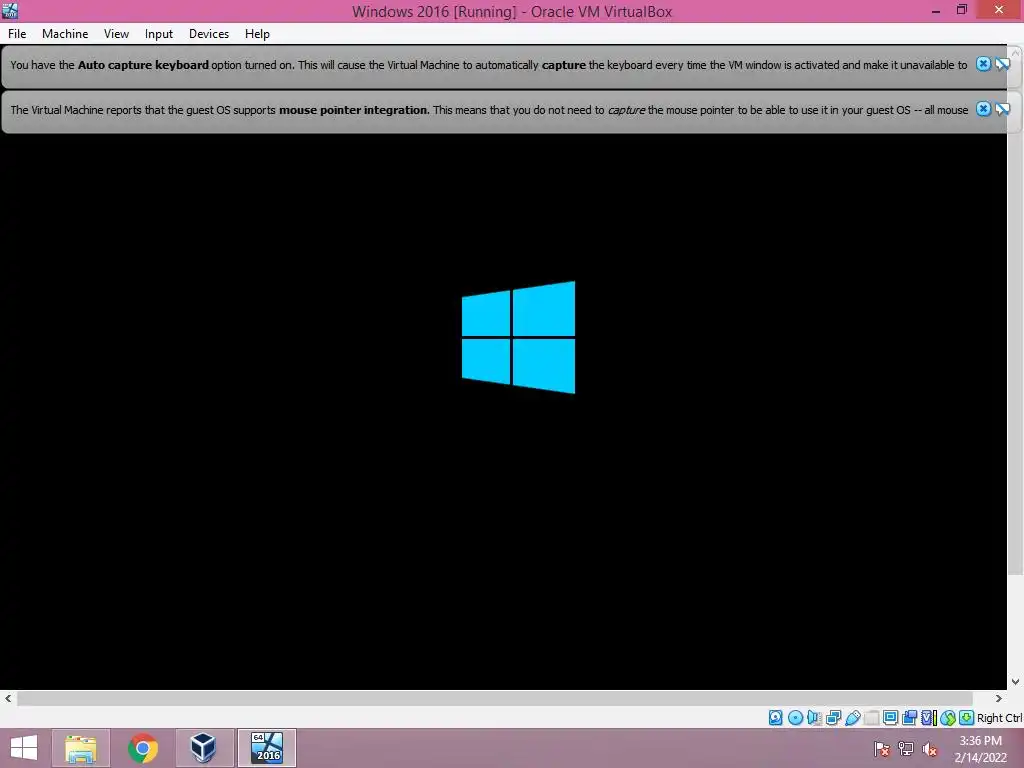
Task: Click the vertical scrollbar down arrow
Action: tap(1016, 682)
